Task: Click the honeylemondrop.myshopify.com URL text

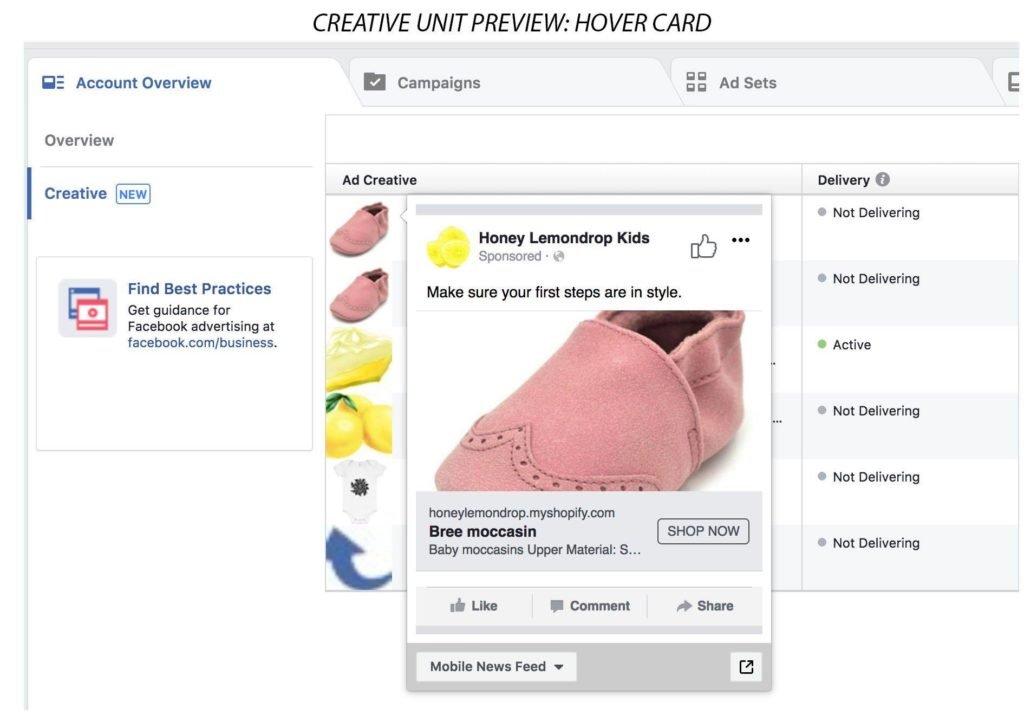Action: click(522, 513)
